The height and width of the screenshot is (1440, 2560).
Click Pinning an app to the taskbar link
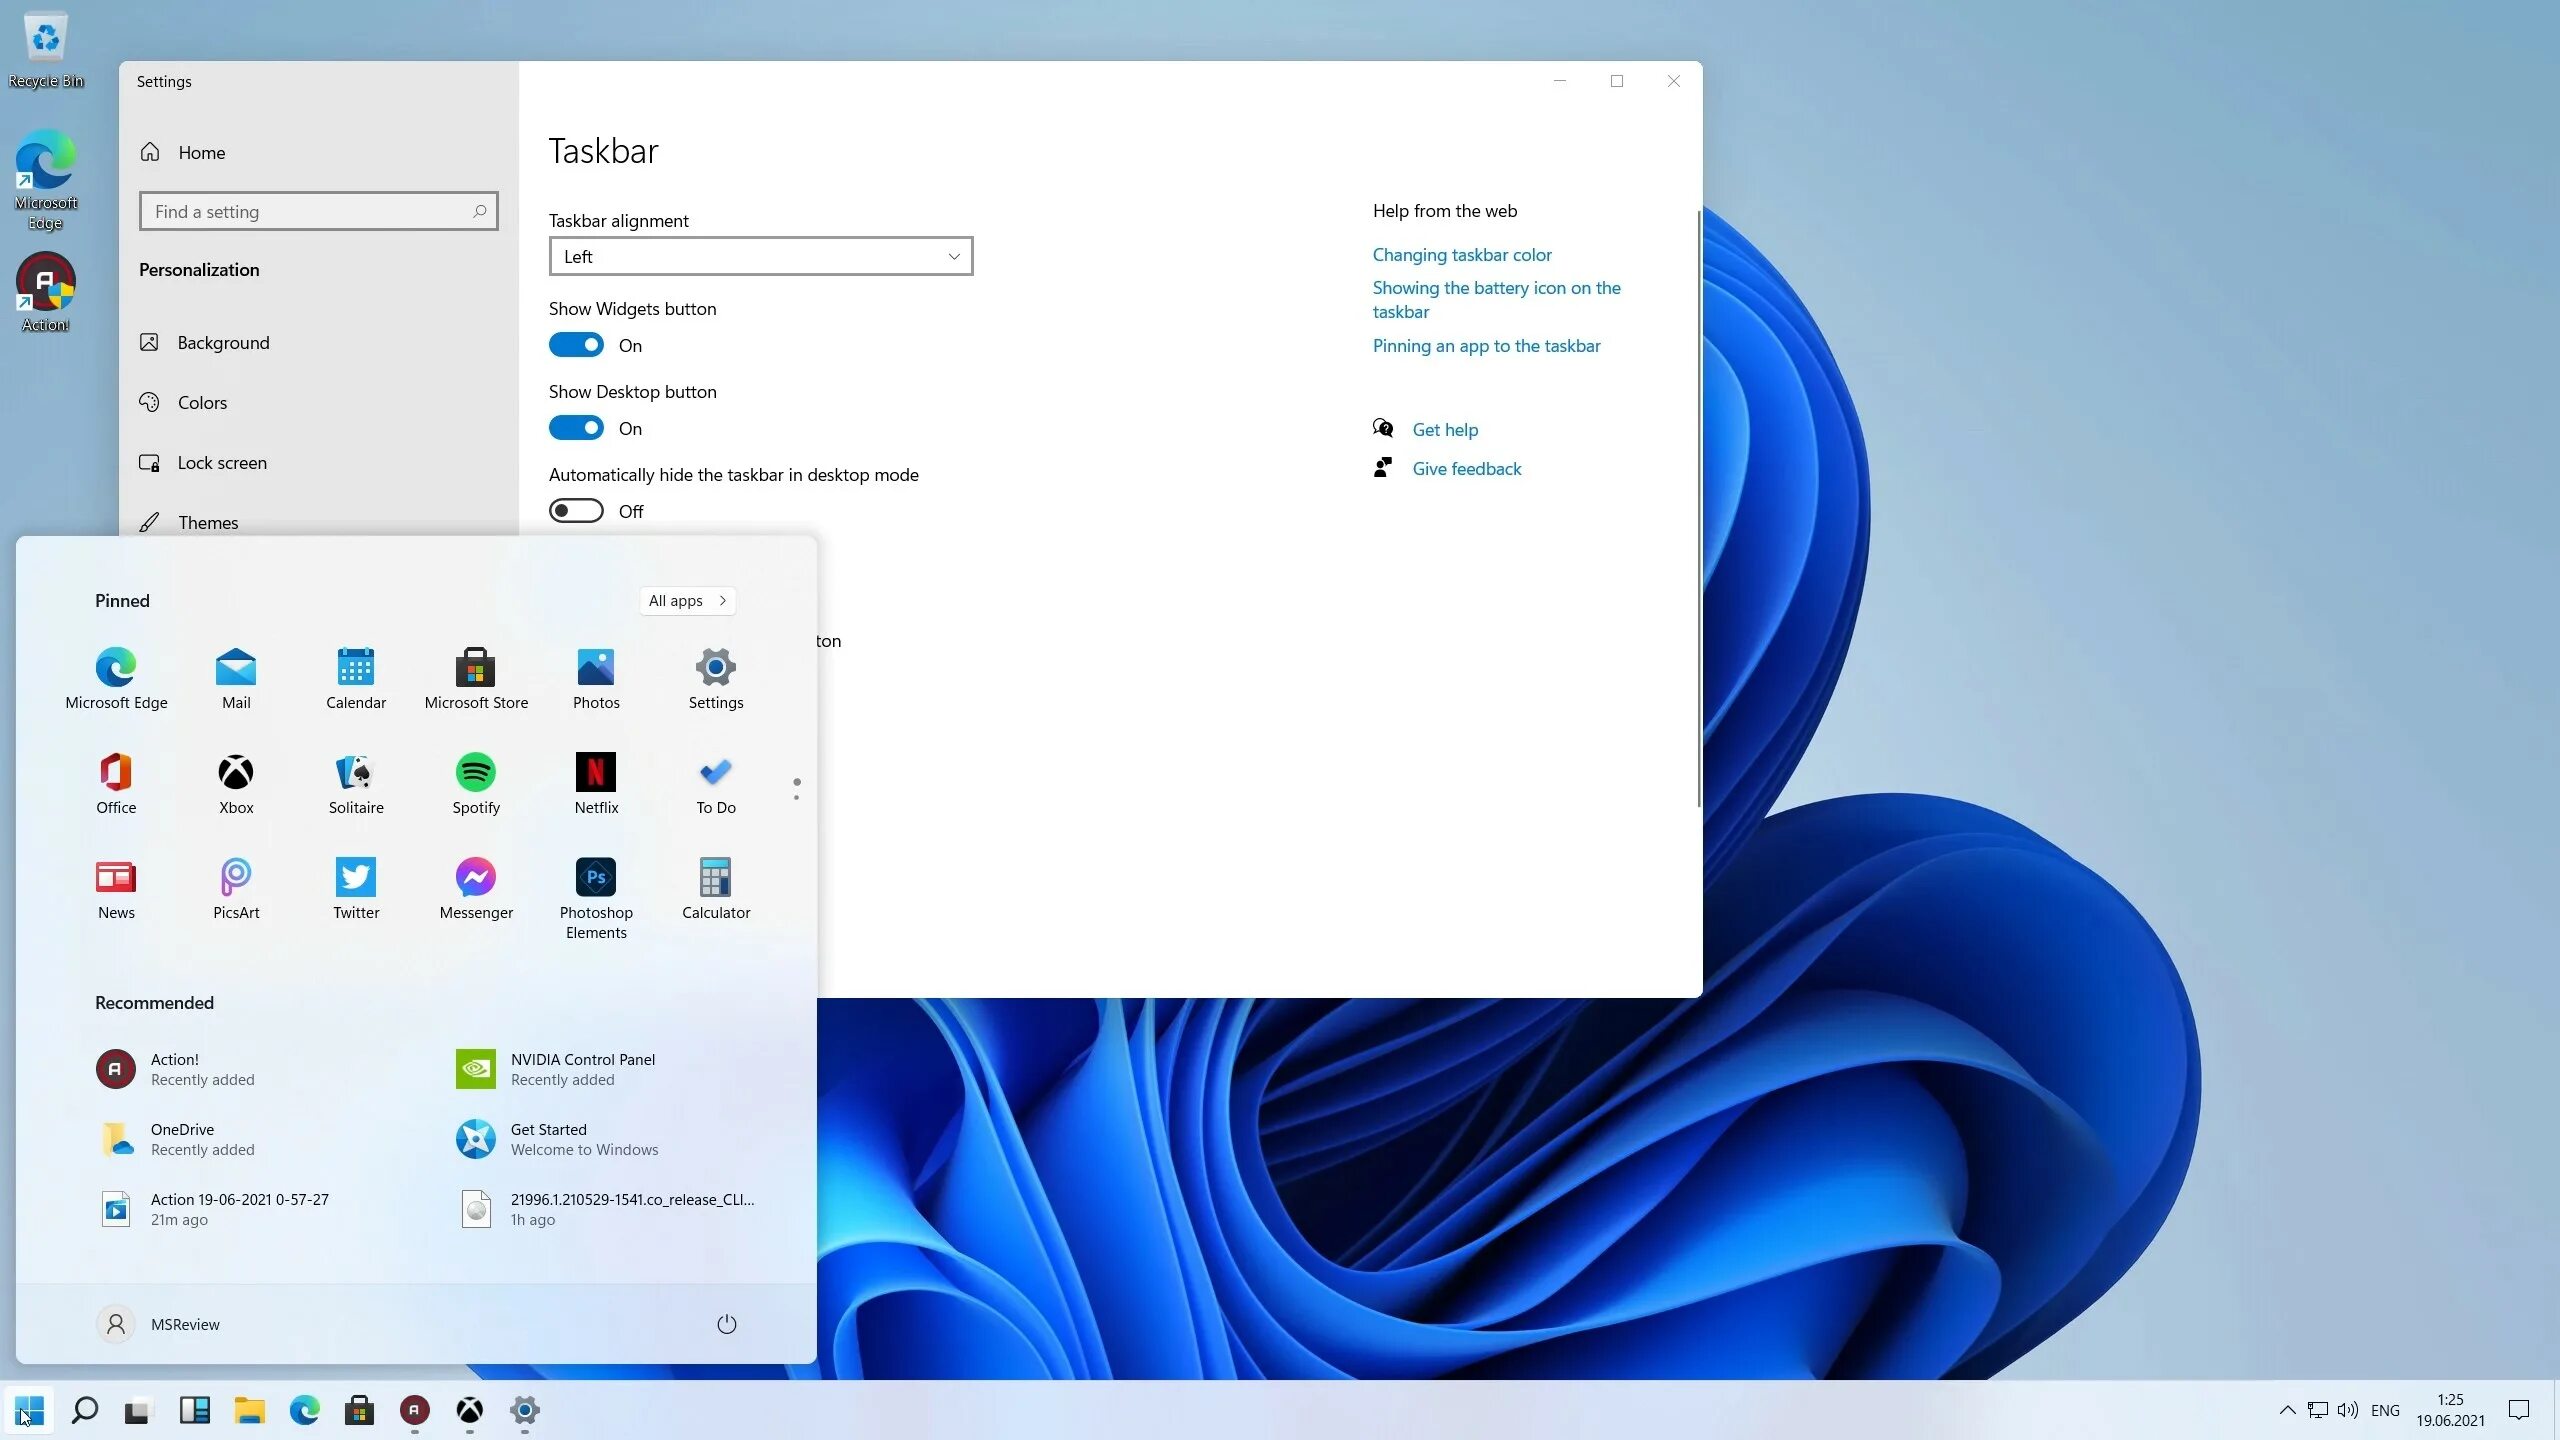[1486, 345]
